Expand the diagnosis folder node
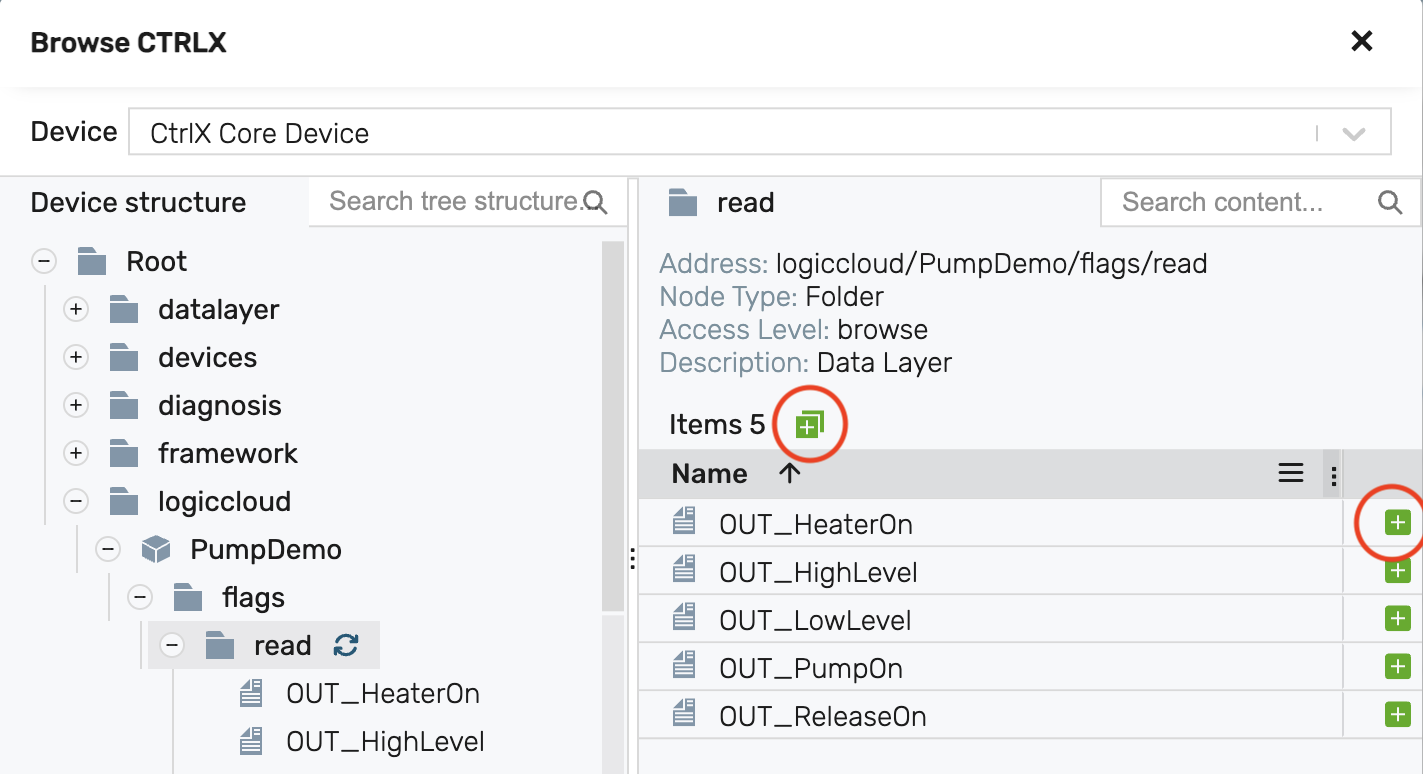This screenshot has width=1423, height=774. 76,406
